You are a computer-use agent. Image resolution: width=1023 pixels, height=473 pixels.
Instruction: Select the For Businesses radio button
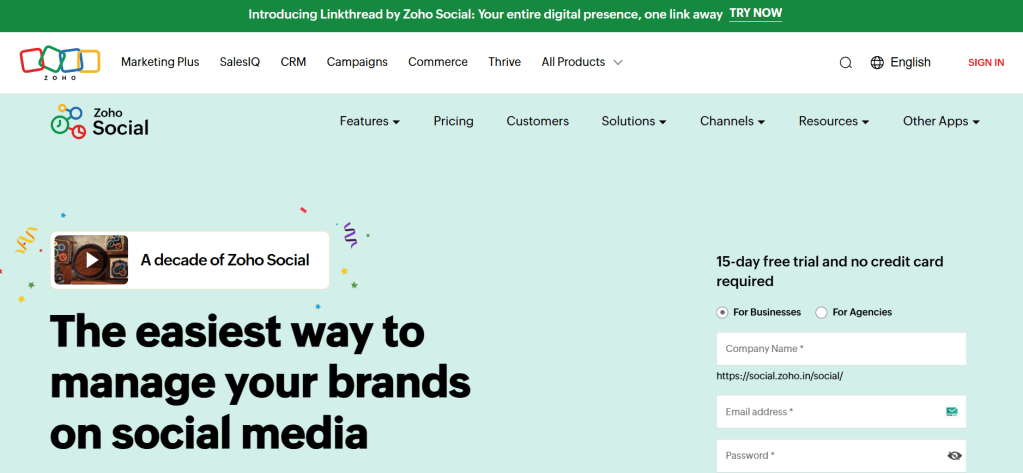(x=723, y=312)
